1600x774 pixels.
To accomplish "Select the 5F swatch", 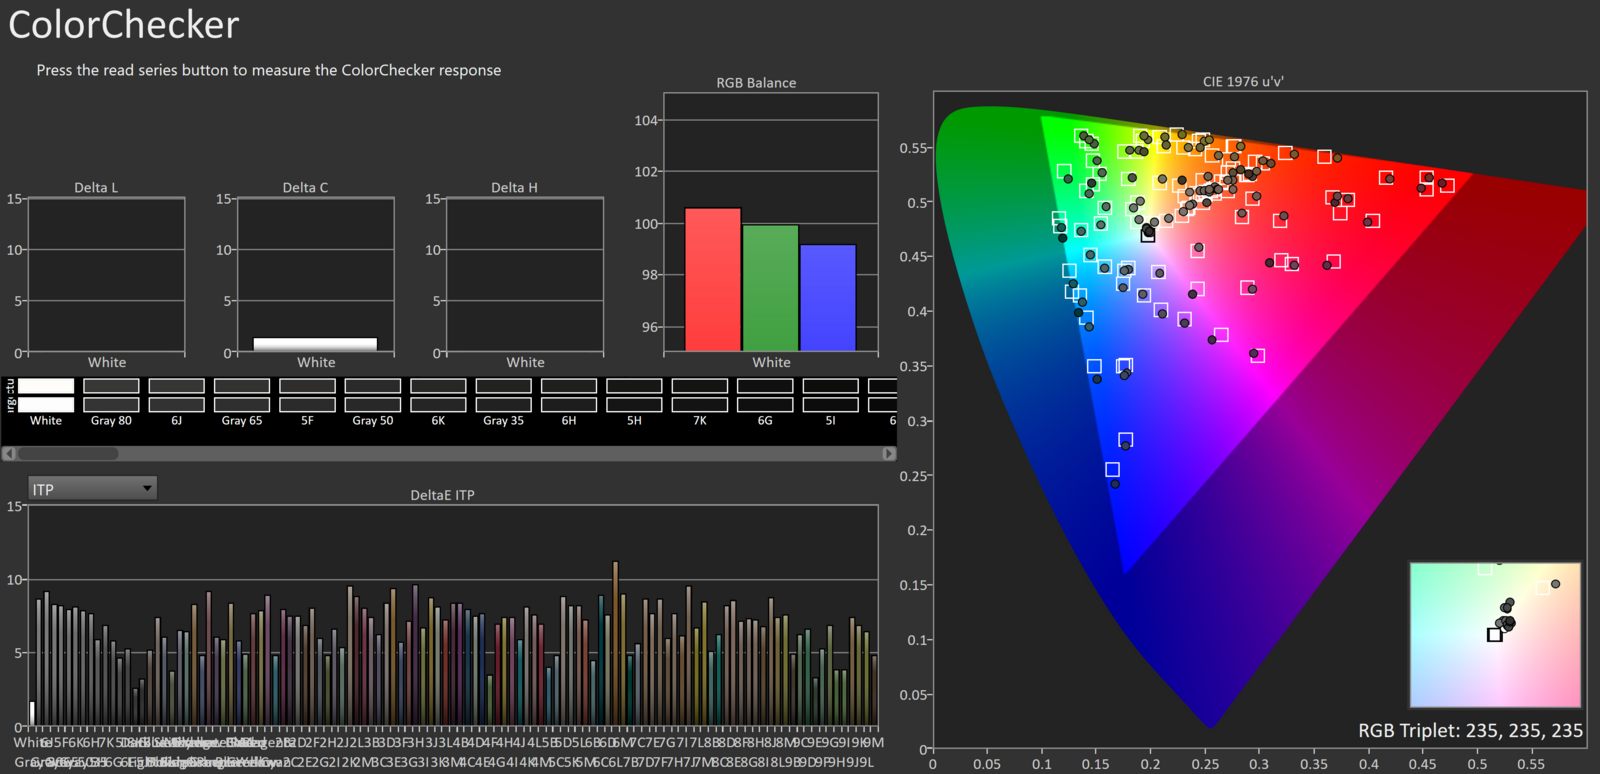I will 307,395.
